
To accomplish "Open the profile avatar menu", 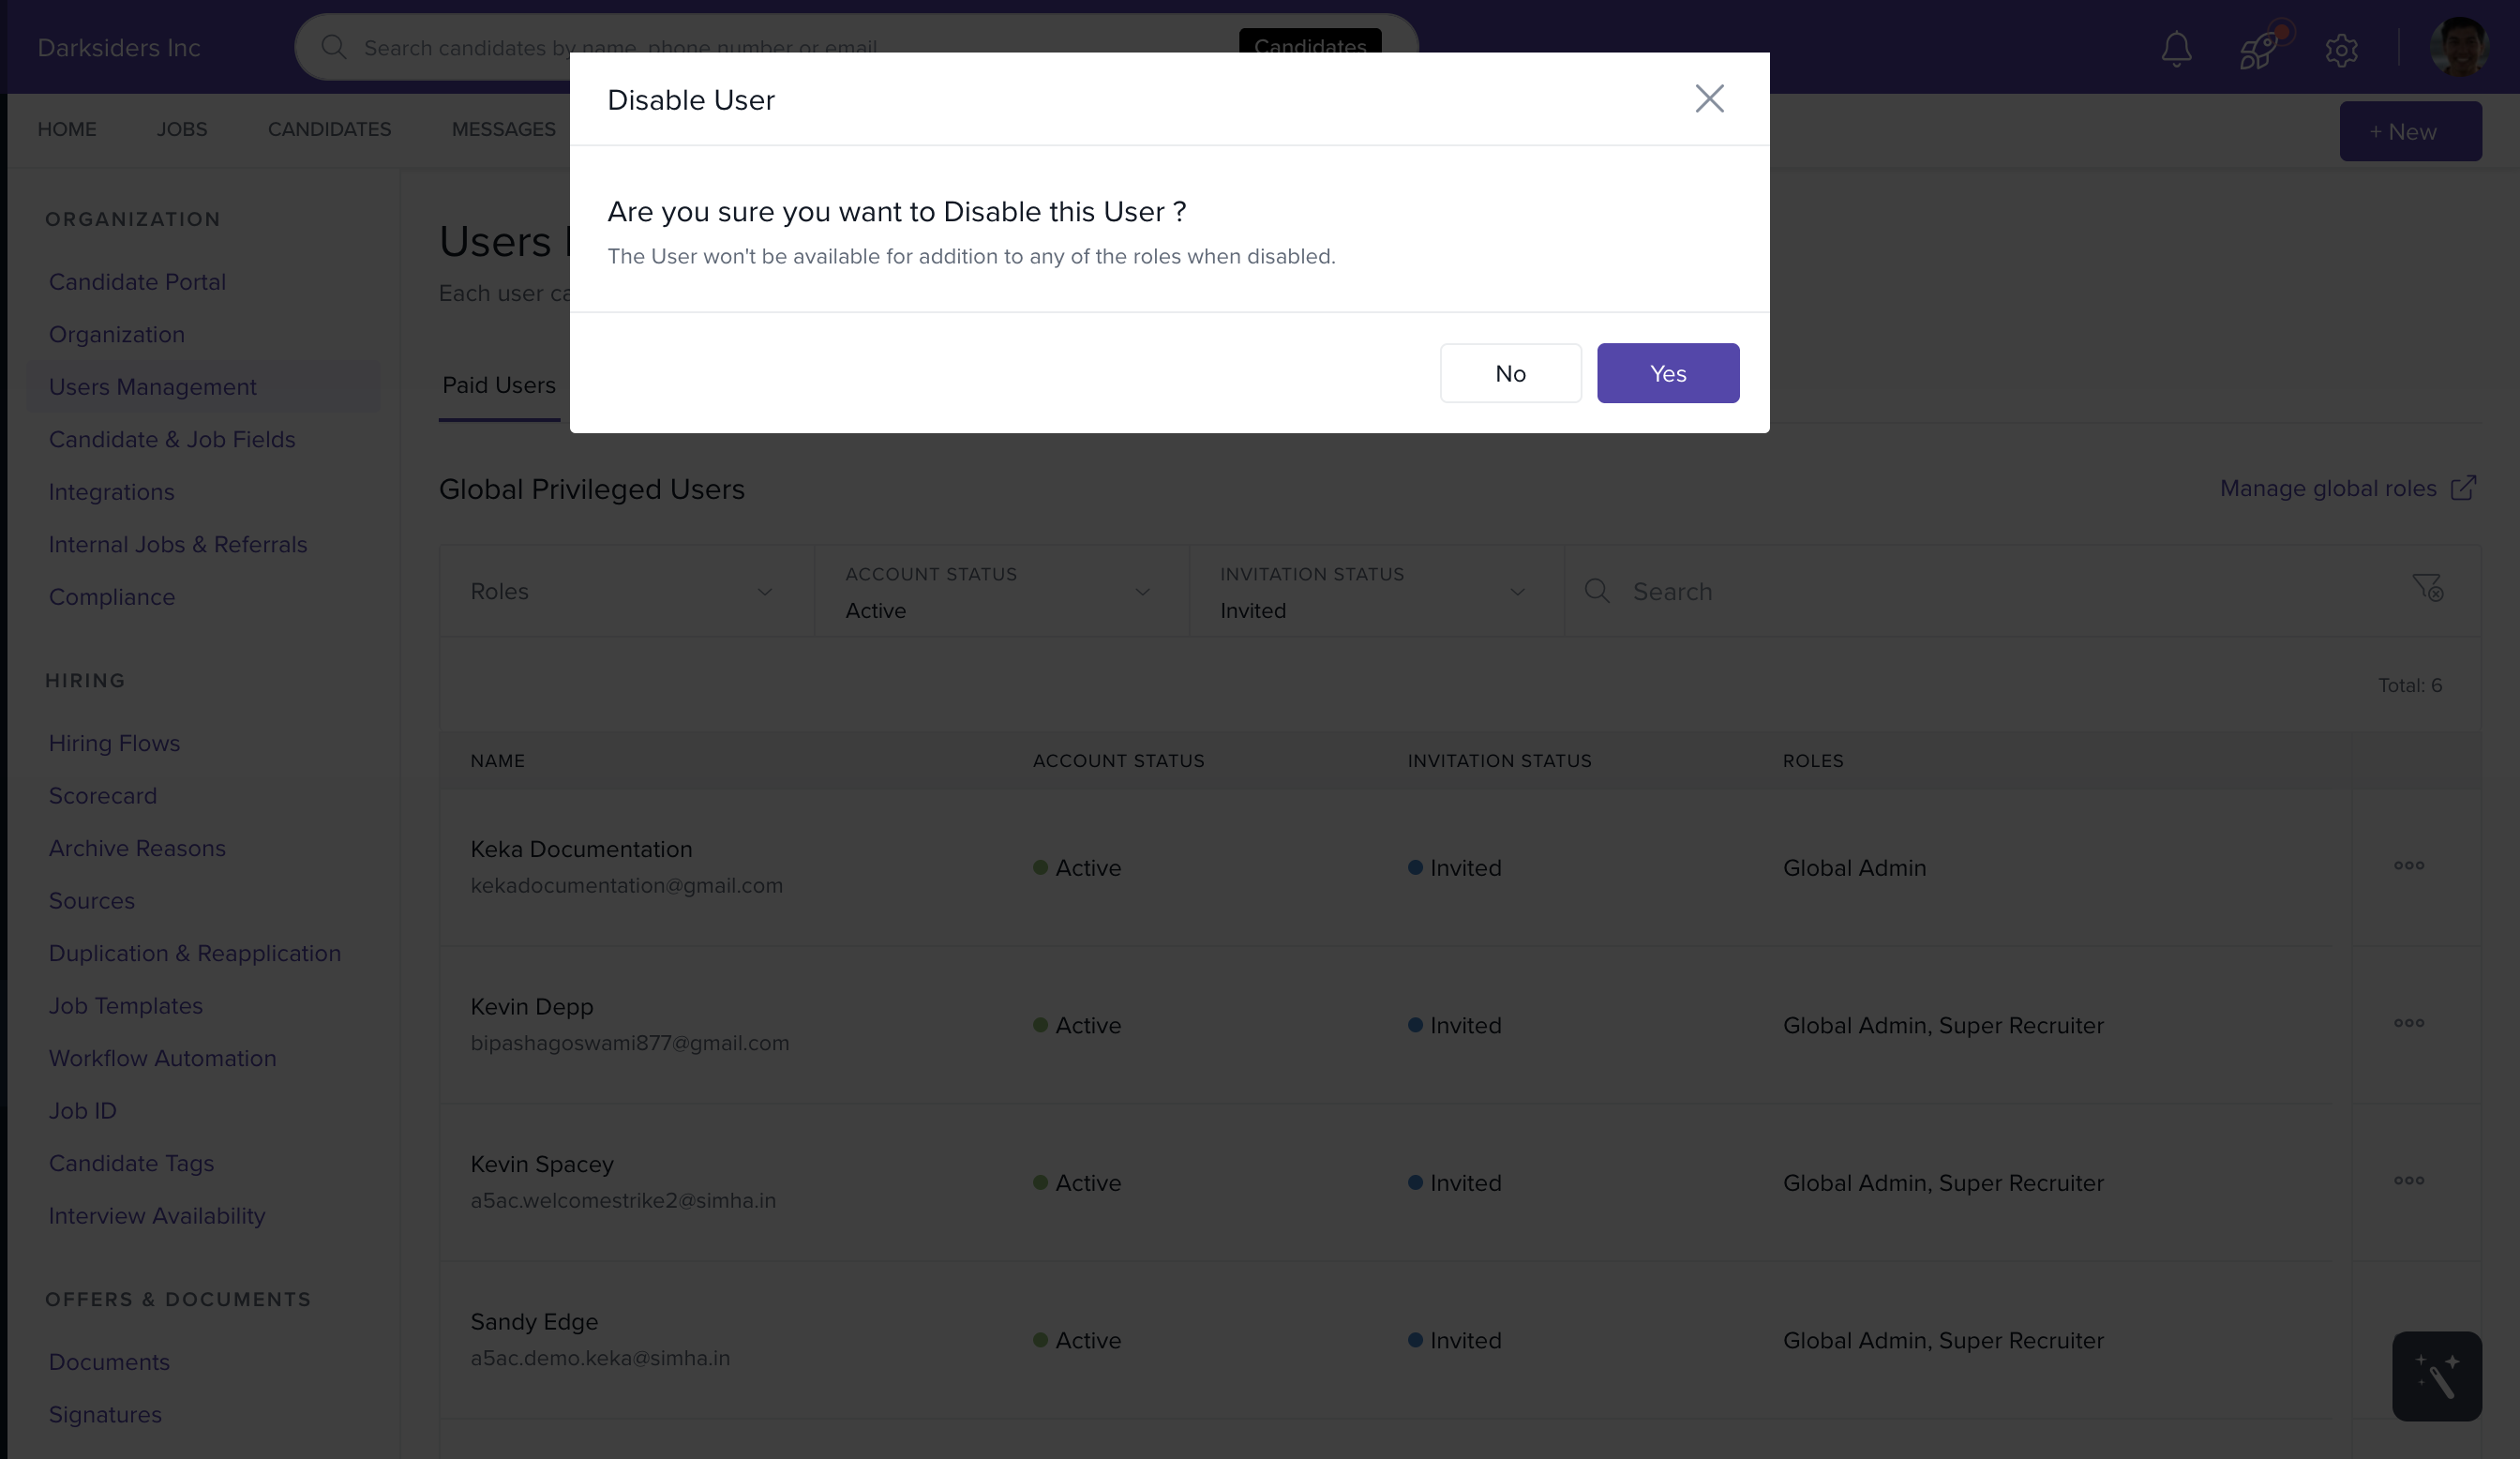I will pyautogui.click(x=2457, y=47).
